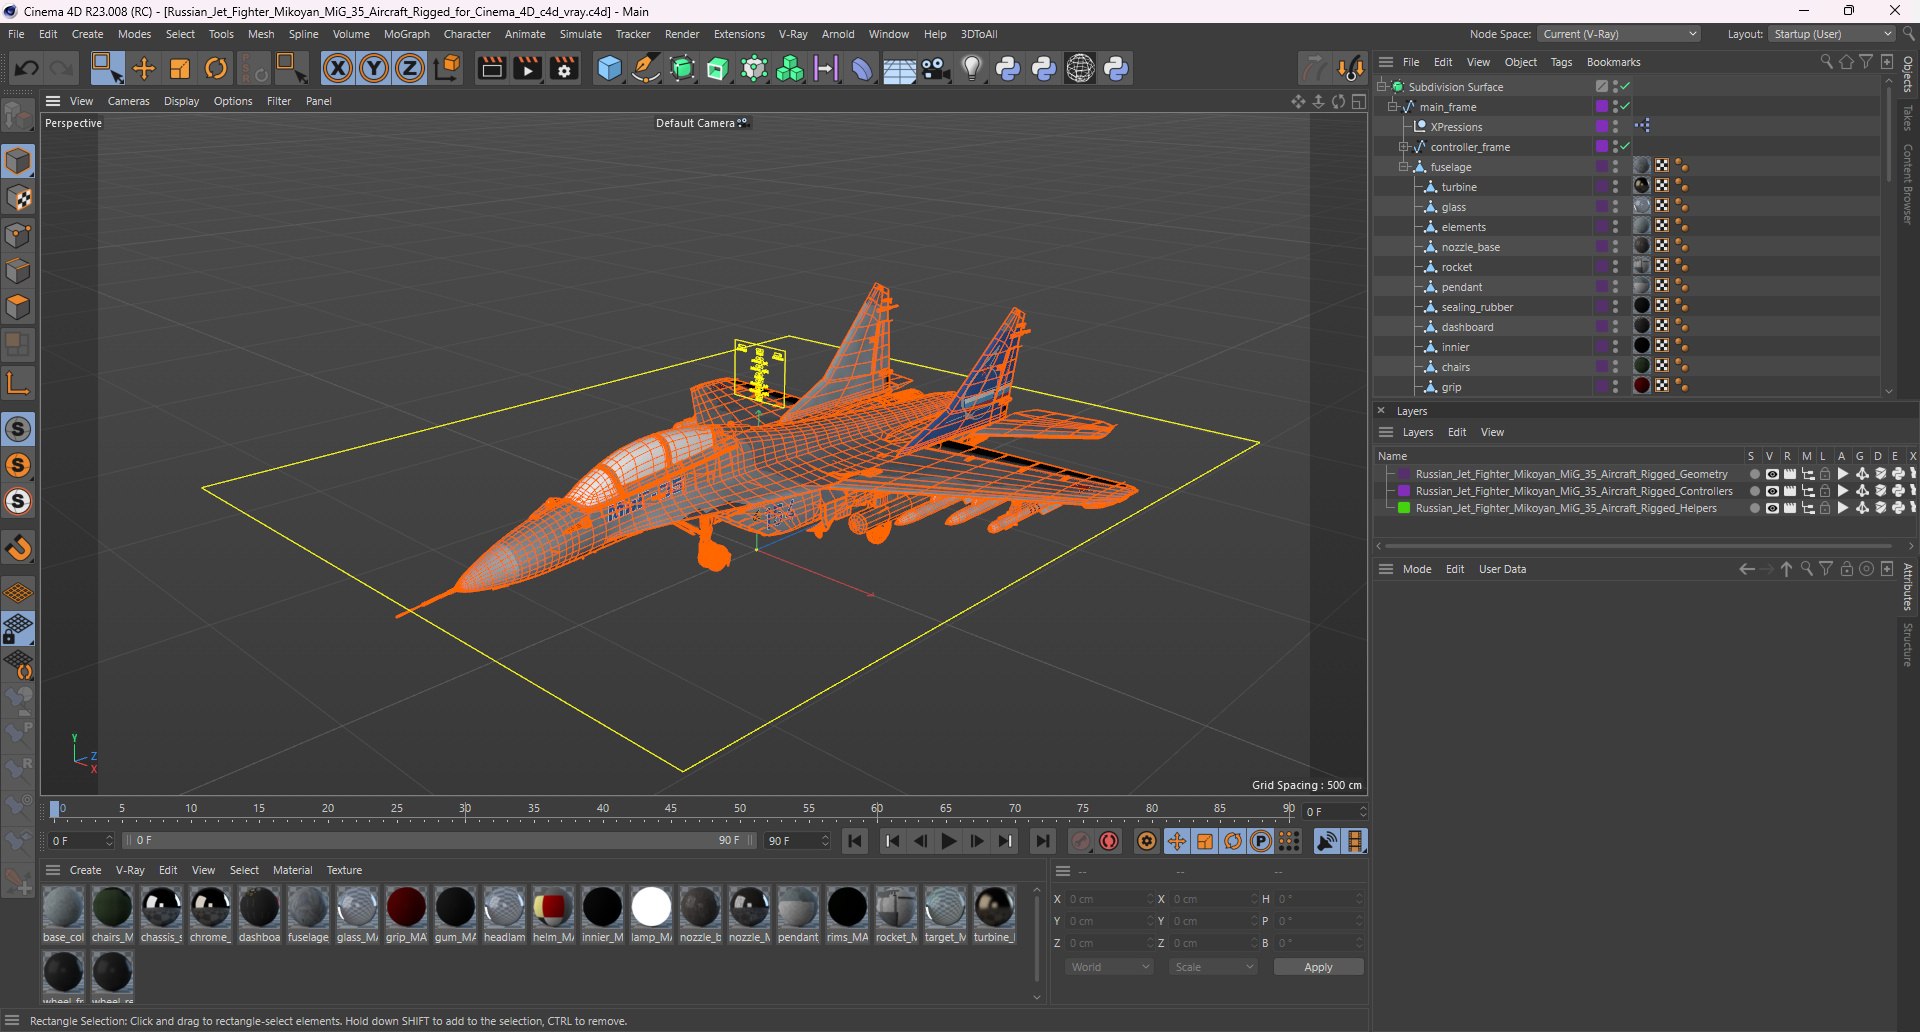The image size is (1920, 1032).
Task: Click the Mode button in Attributes panel
Action: point(1417,569)
